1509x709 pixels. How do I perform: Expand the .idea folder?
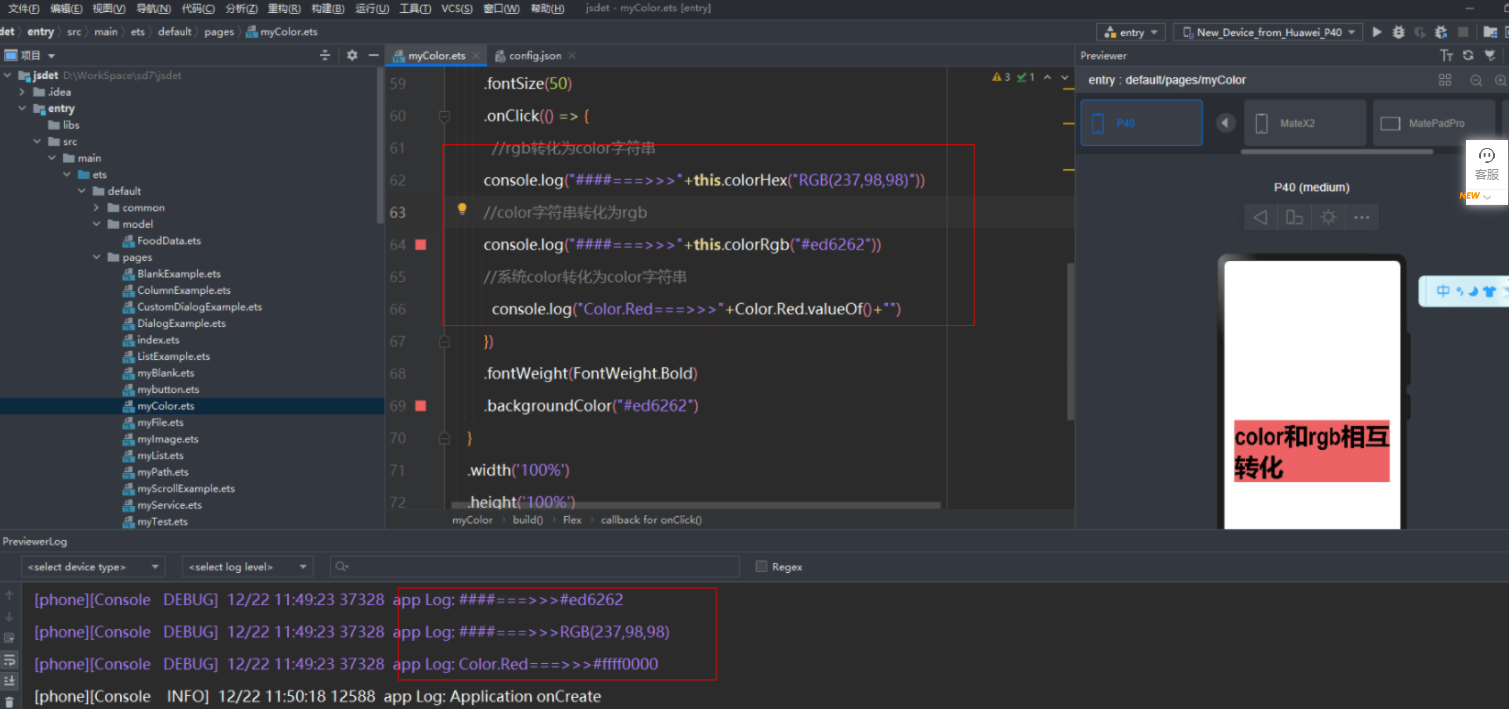[x=22, y=92]
